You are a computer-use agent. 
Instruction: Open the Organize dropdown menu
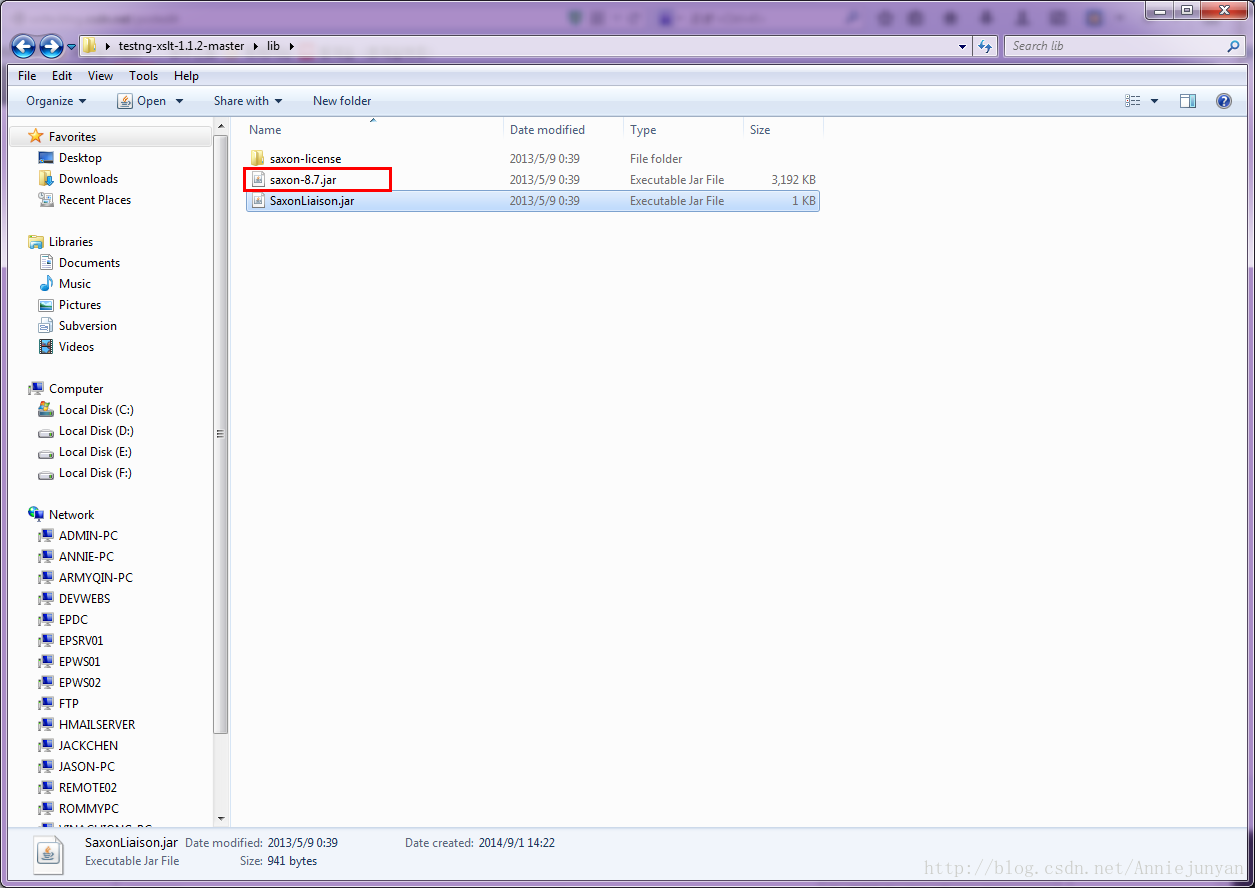pyautogui.click(x=56, y=101)
